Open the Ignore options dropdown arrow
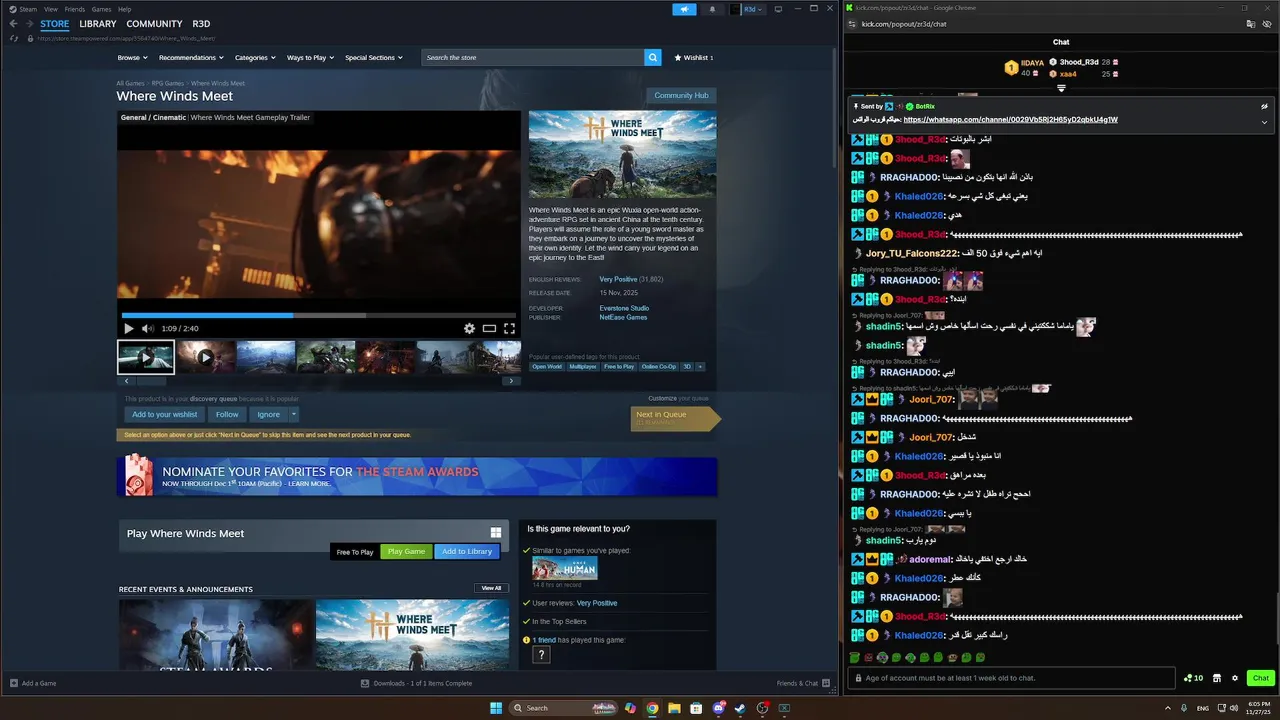 293,414
